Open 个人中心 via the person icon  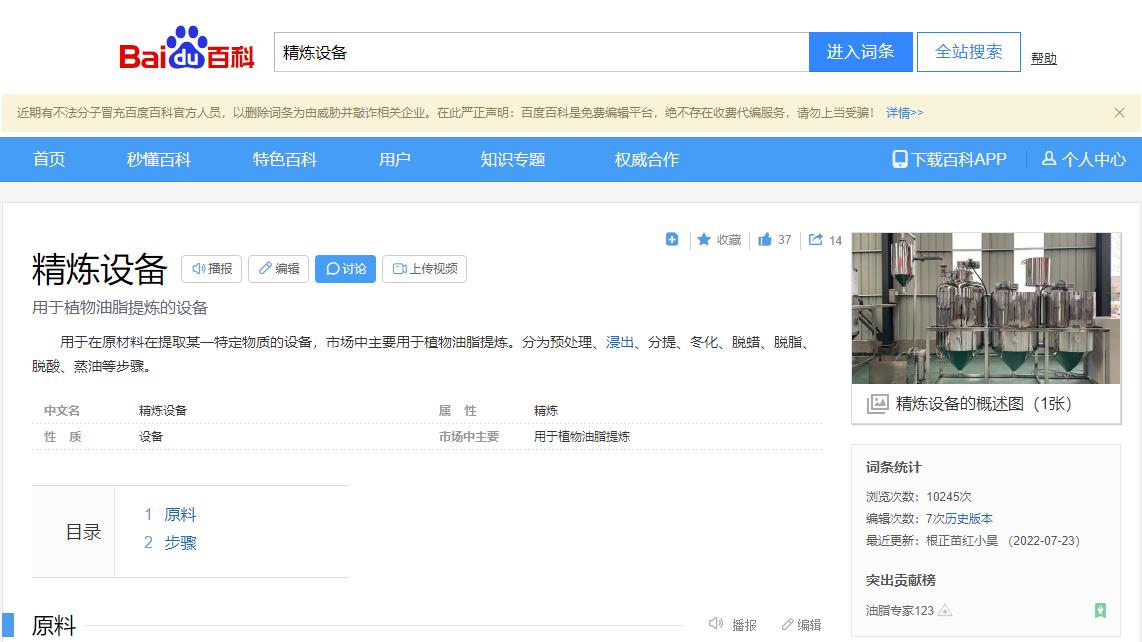point(1085,159)
